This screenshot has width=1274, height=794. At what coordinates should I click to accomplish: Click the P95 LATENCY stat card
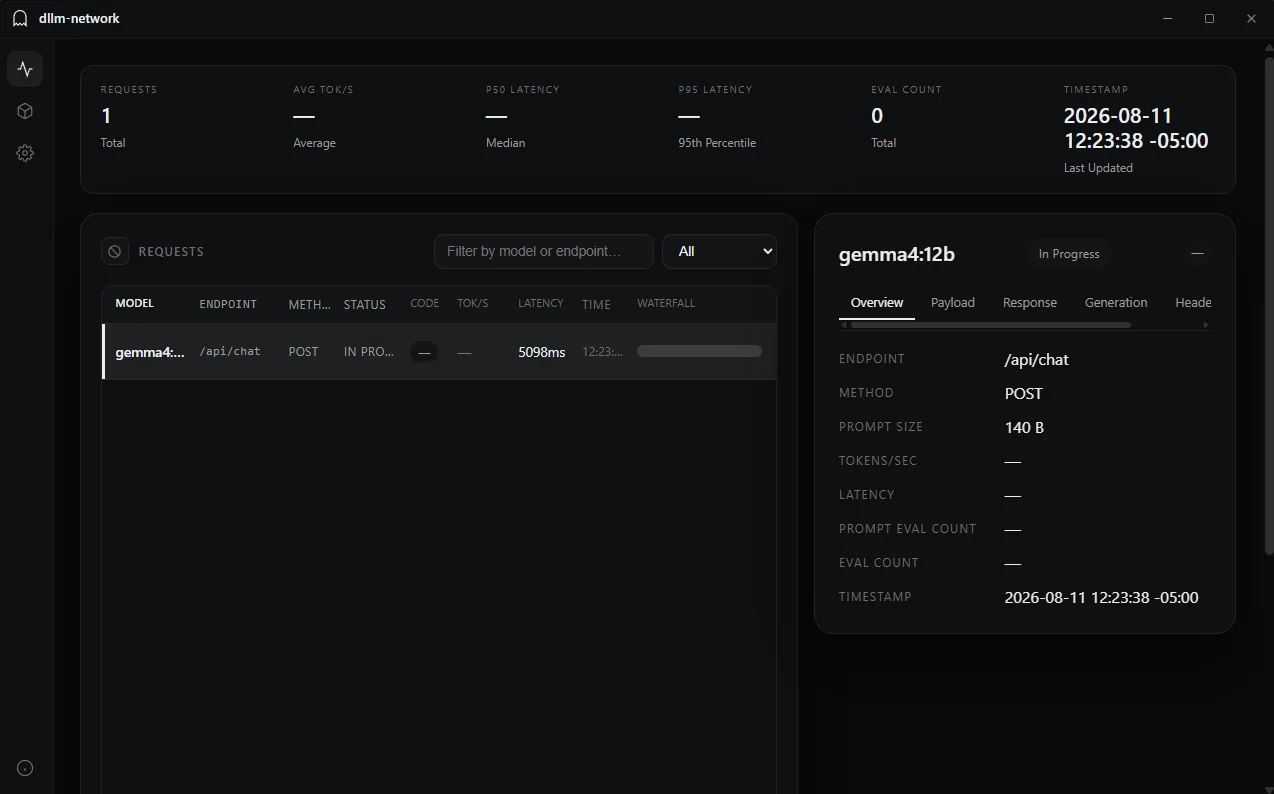(716, 116)
